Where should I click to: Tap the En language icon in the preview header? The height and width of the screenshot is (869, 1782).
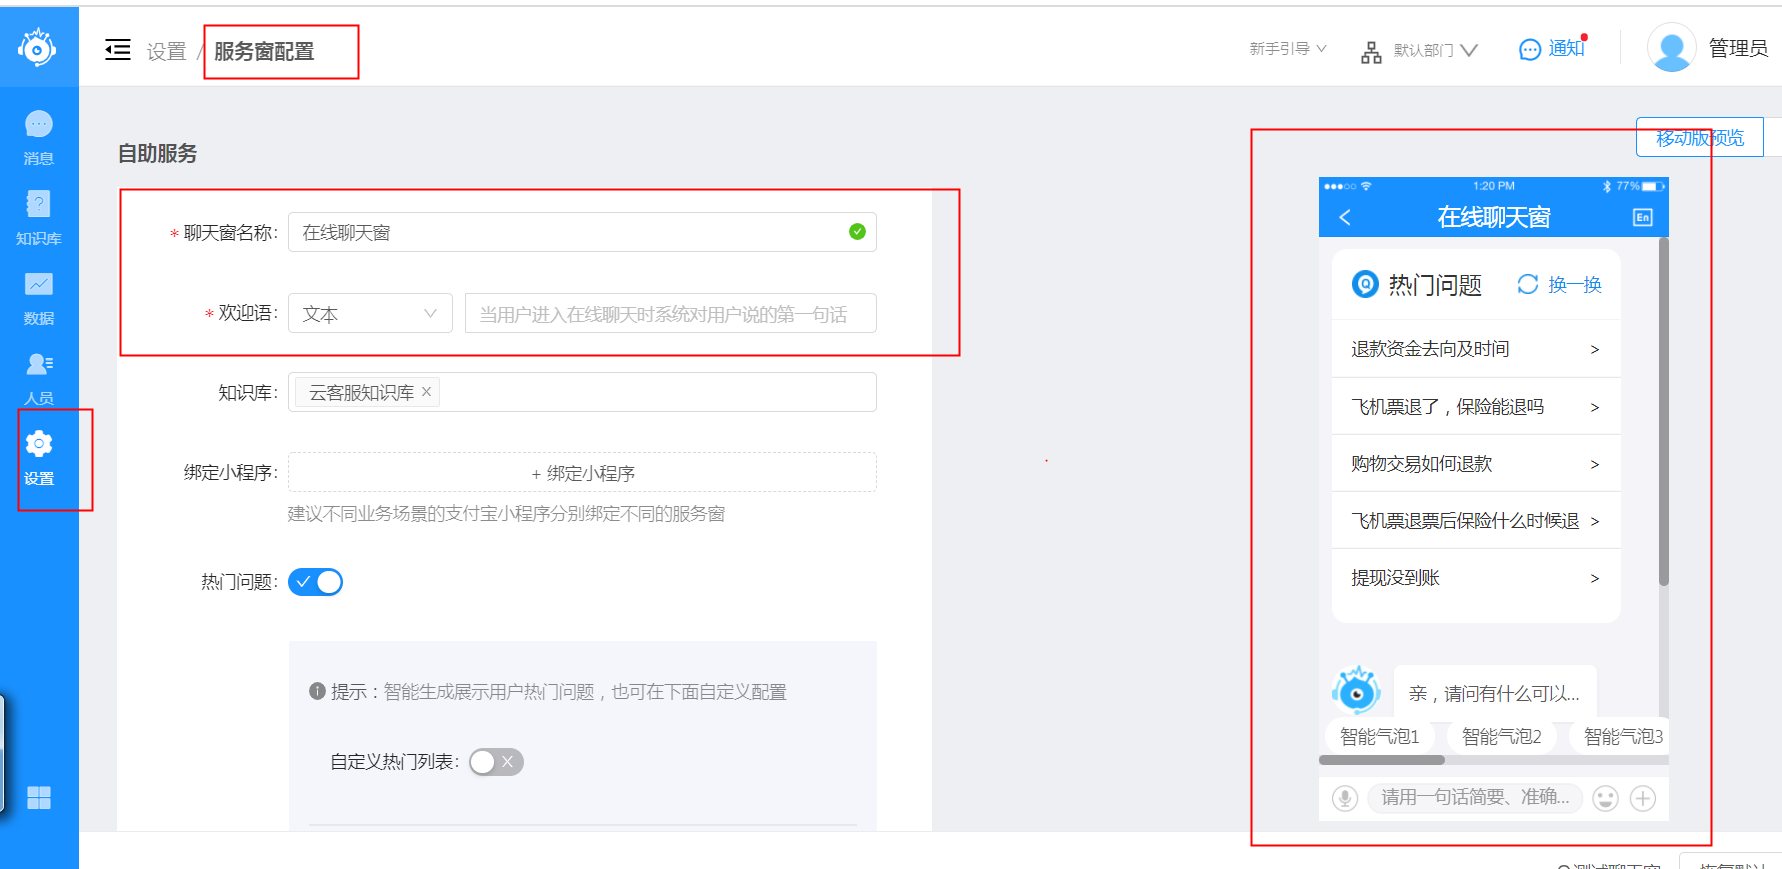1643,217
